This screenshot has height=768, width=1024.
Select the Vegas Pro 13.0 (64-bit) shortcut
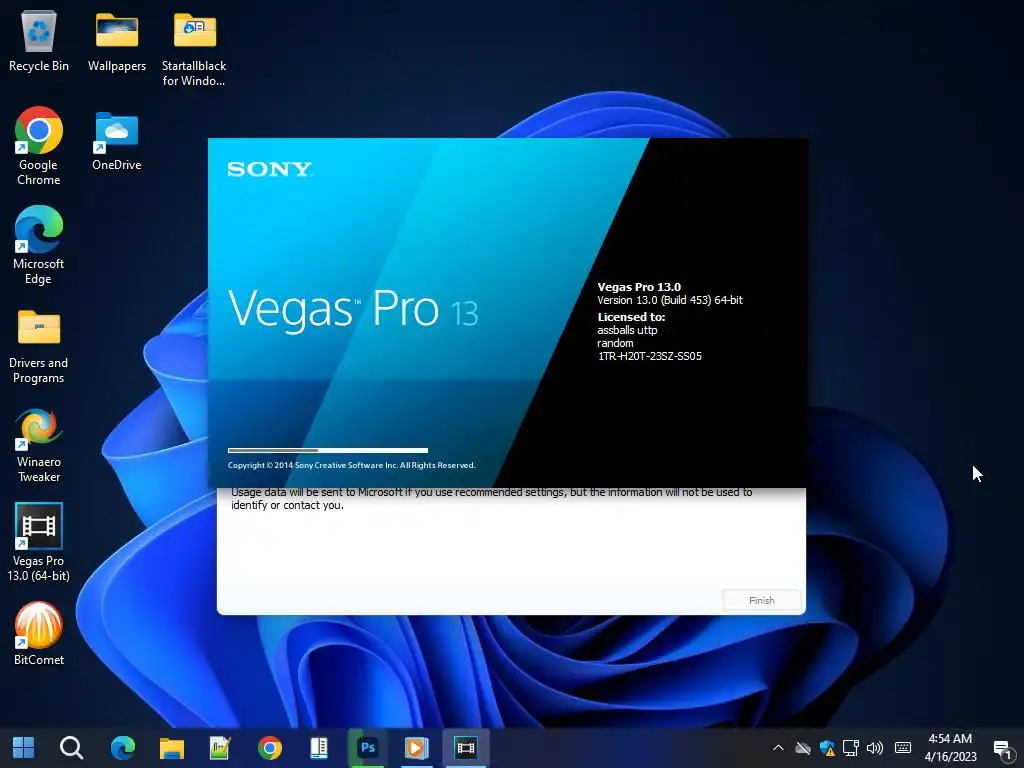[39, 543]
